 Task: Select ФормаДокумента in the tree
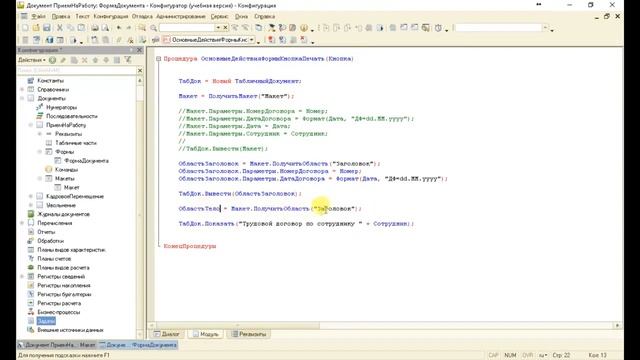tap(86, 161)
